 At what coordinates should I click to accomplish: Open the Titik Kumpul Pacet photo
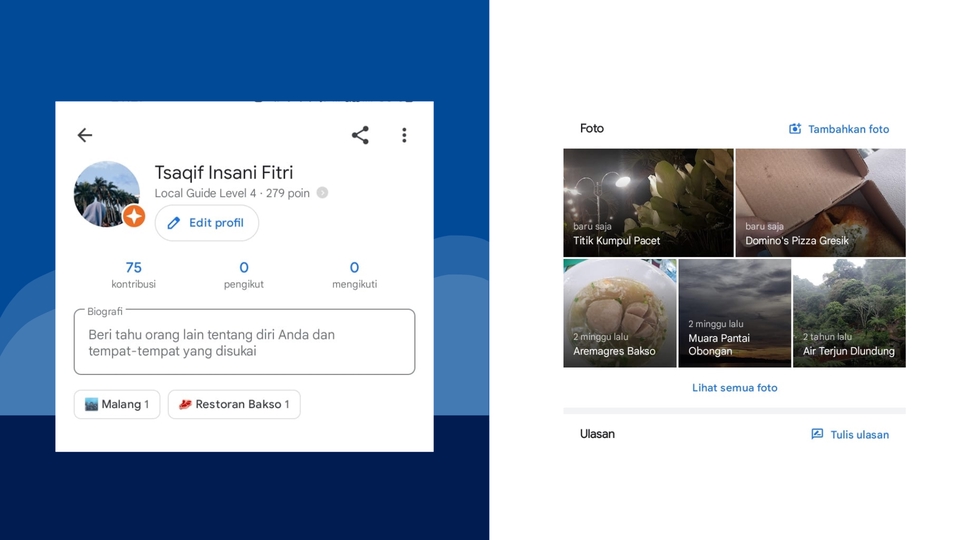tap(648, 203)
